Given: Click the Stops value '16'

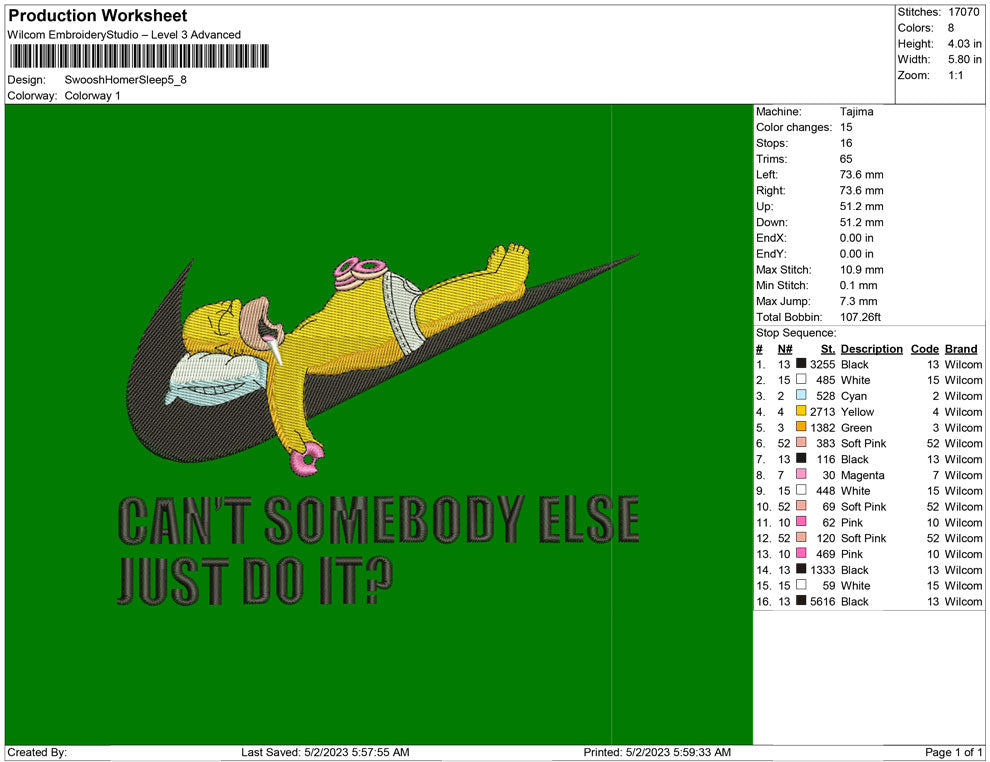Looking at the screenshot, I should (x=846, y=143).
